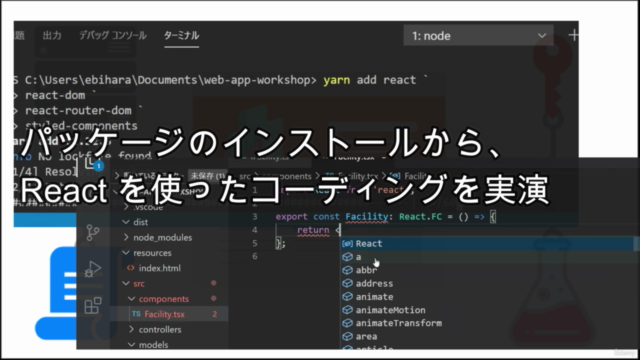Screen dimensions: 640x360
Task: Open Run and Debug icon in activity bar
Action: coord(93,269)
